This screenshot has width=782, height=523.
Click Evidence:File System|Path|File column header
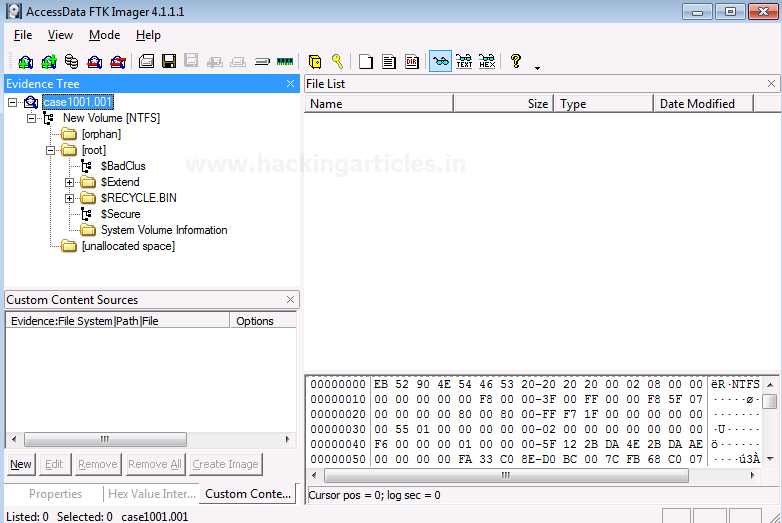[x=118, y=321]
